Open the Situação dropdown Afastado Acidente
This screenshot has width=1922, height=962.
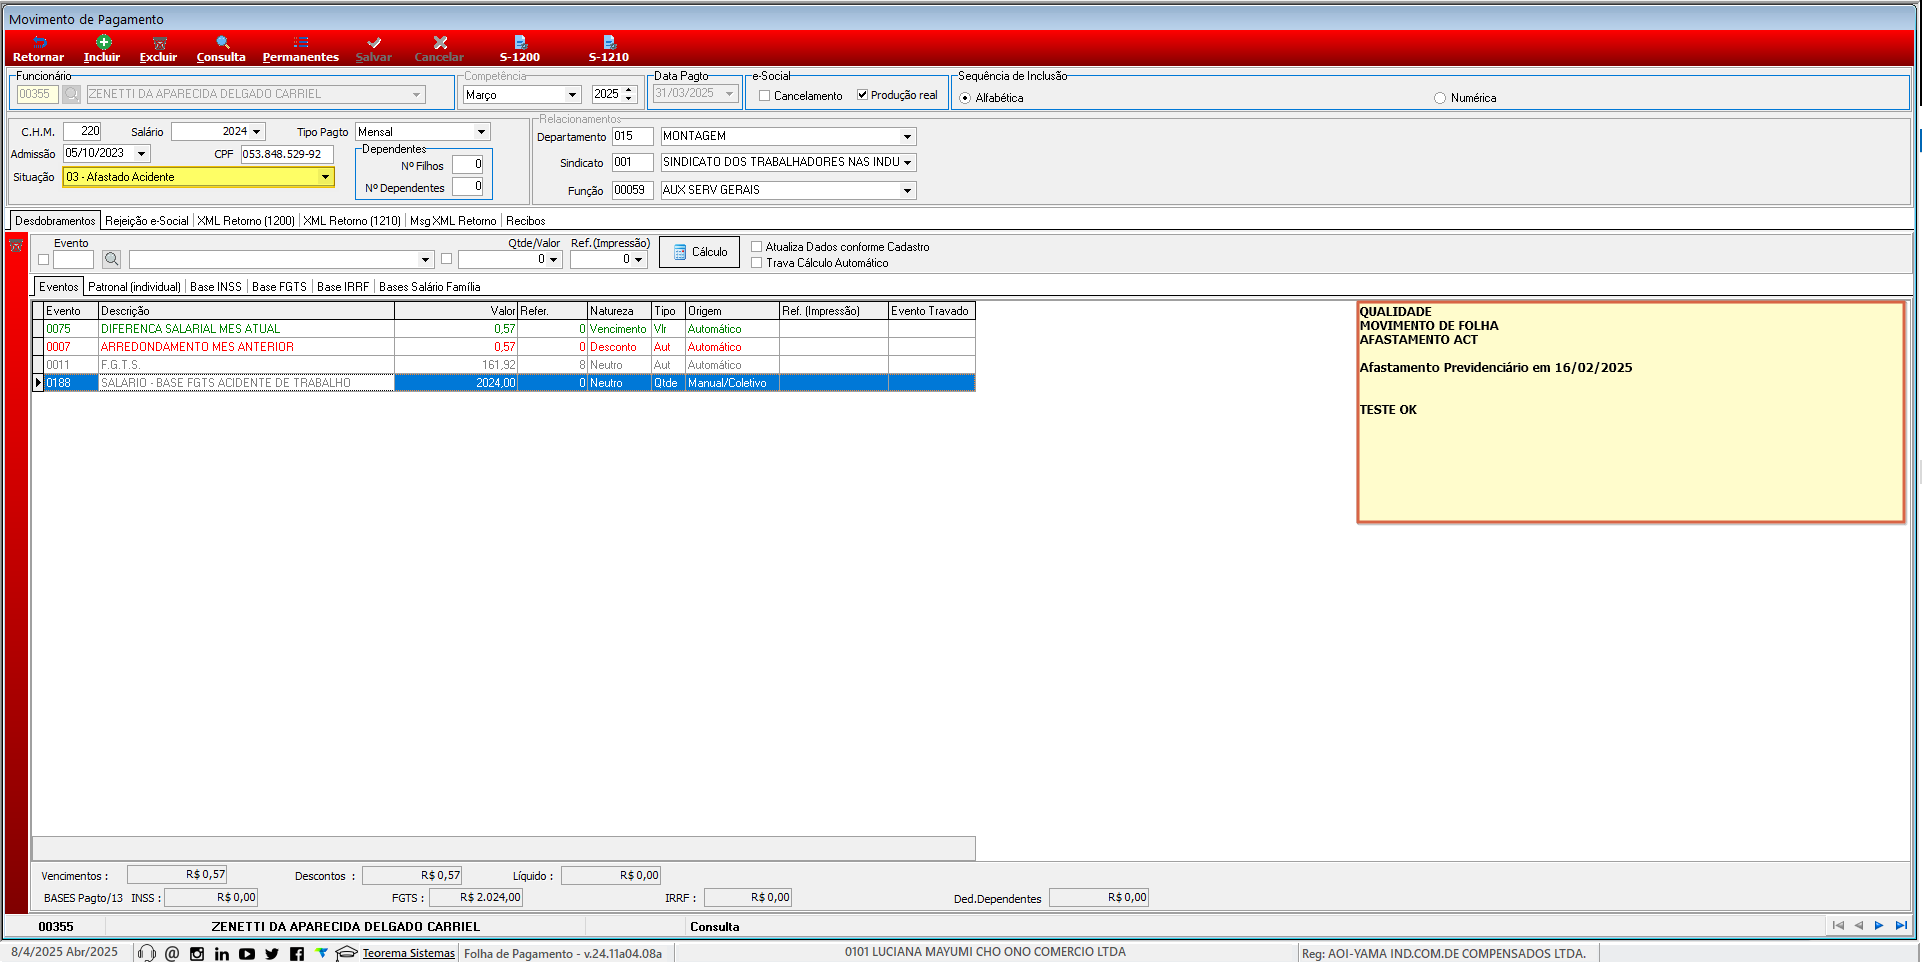tap(325, 177)
